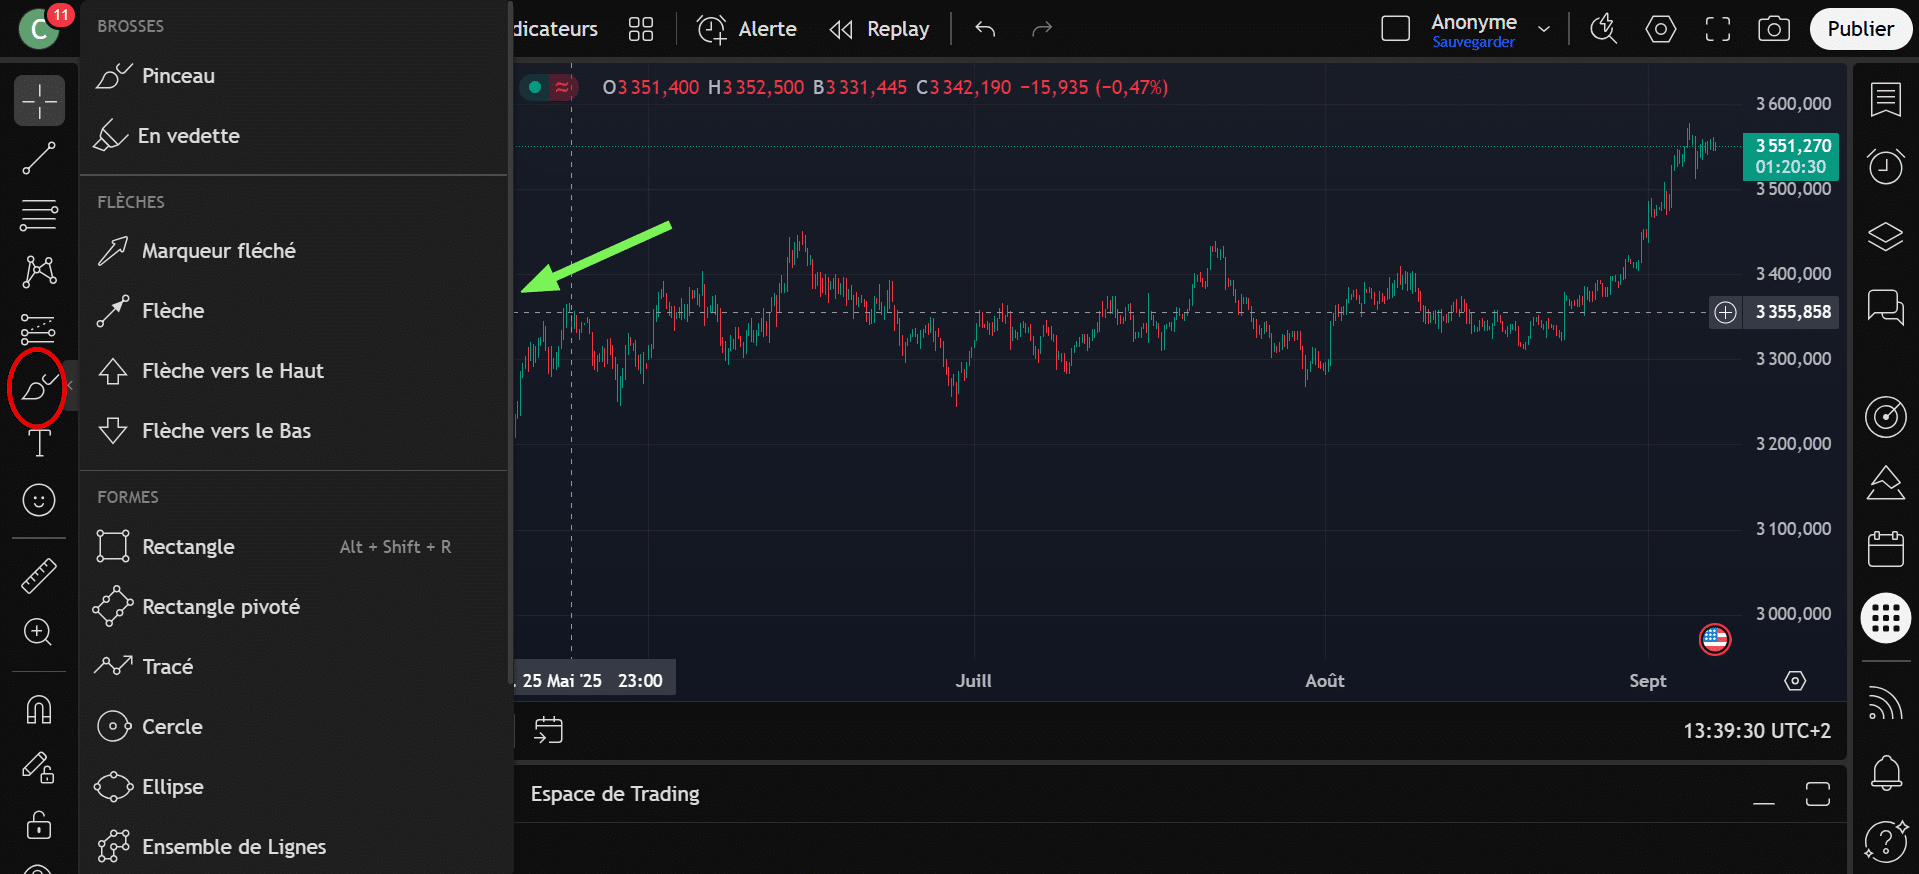Open the chart settings hexagon icon
The width and height of the screenshot is (1919, 874).
[1660, 29]
